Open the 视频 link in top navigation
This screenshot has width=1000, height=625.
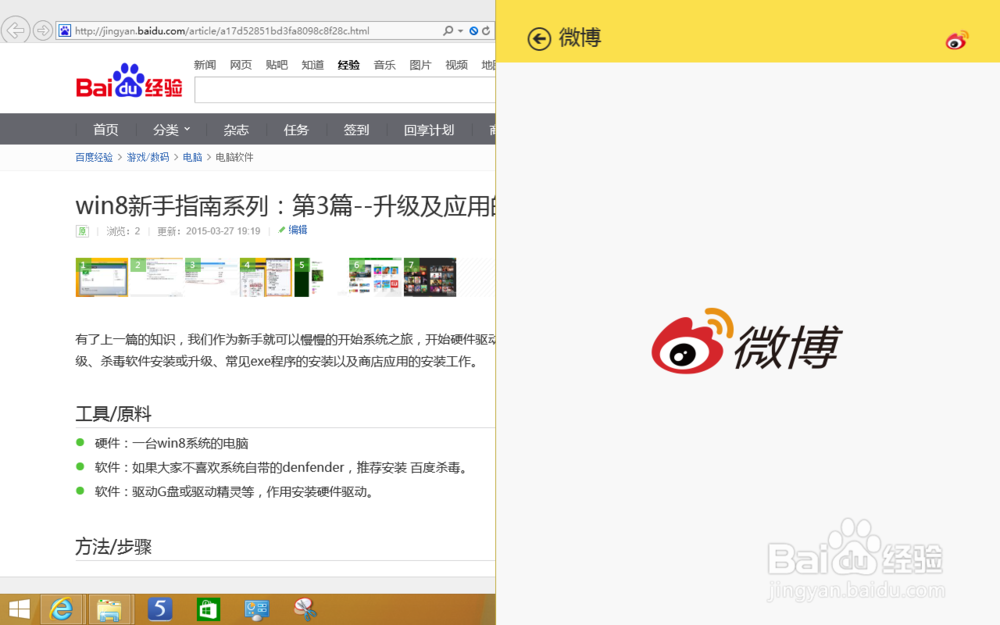457,65
